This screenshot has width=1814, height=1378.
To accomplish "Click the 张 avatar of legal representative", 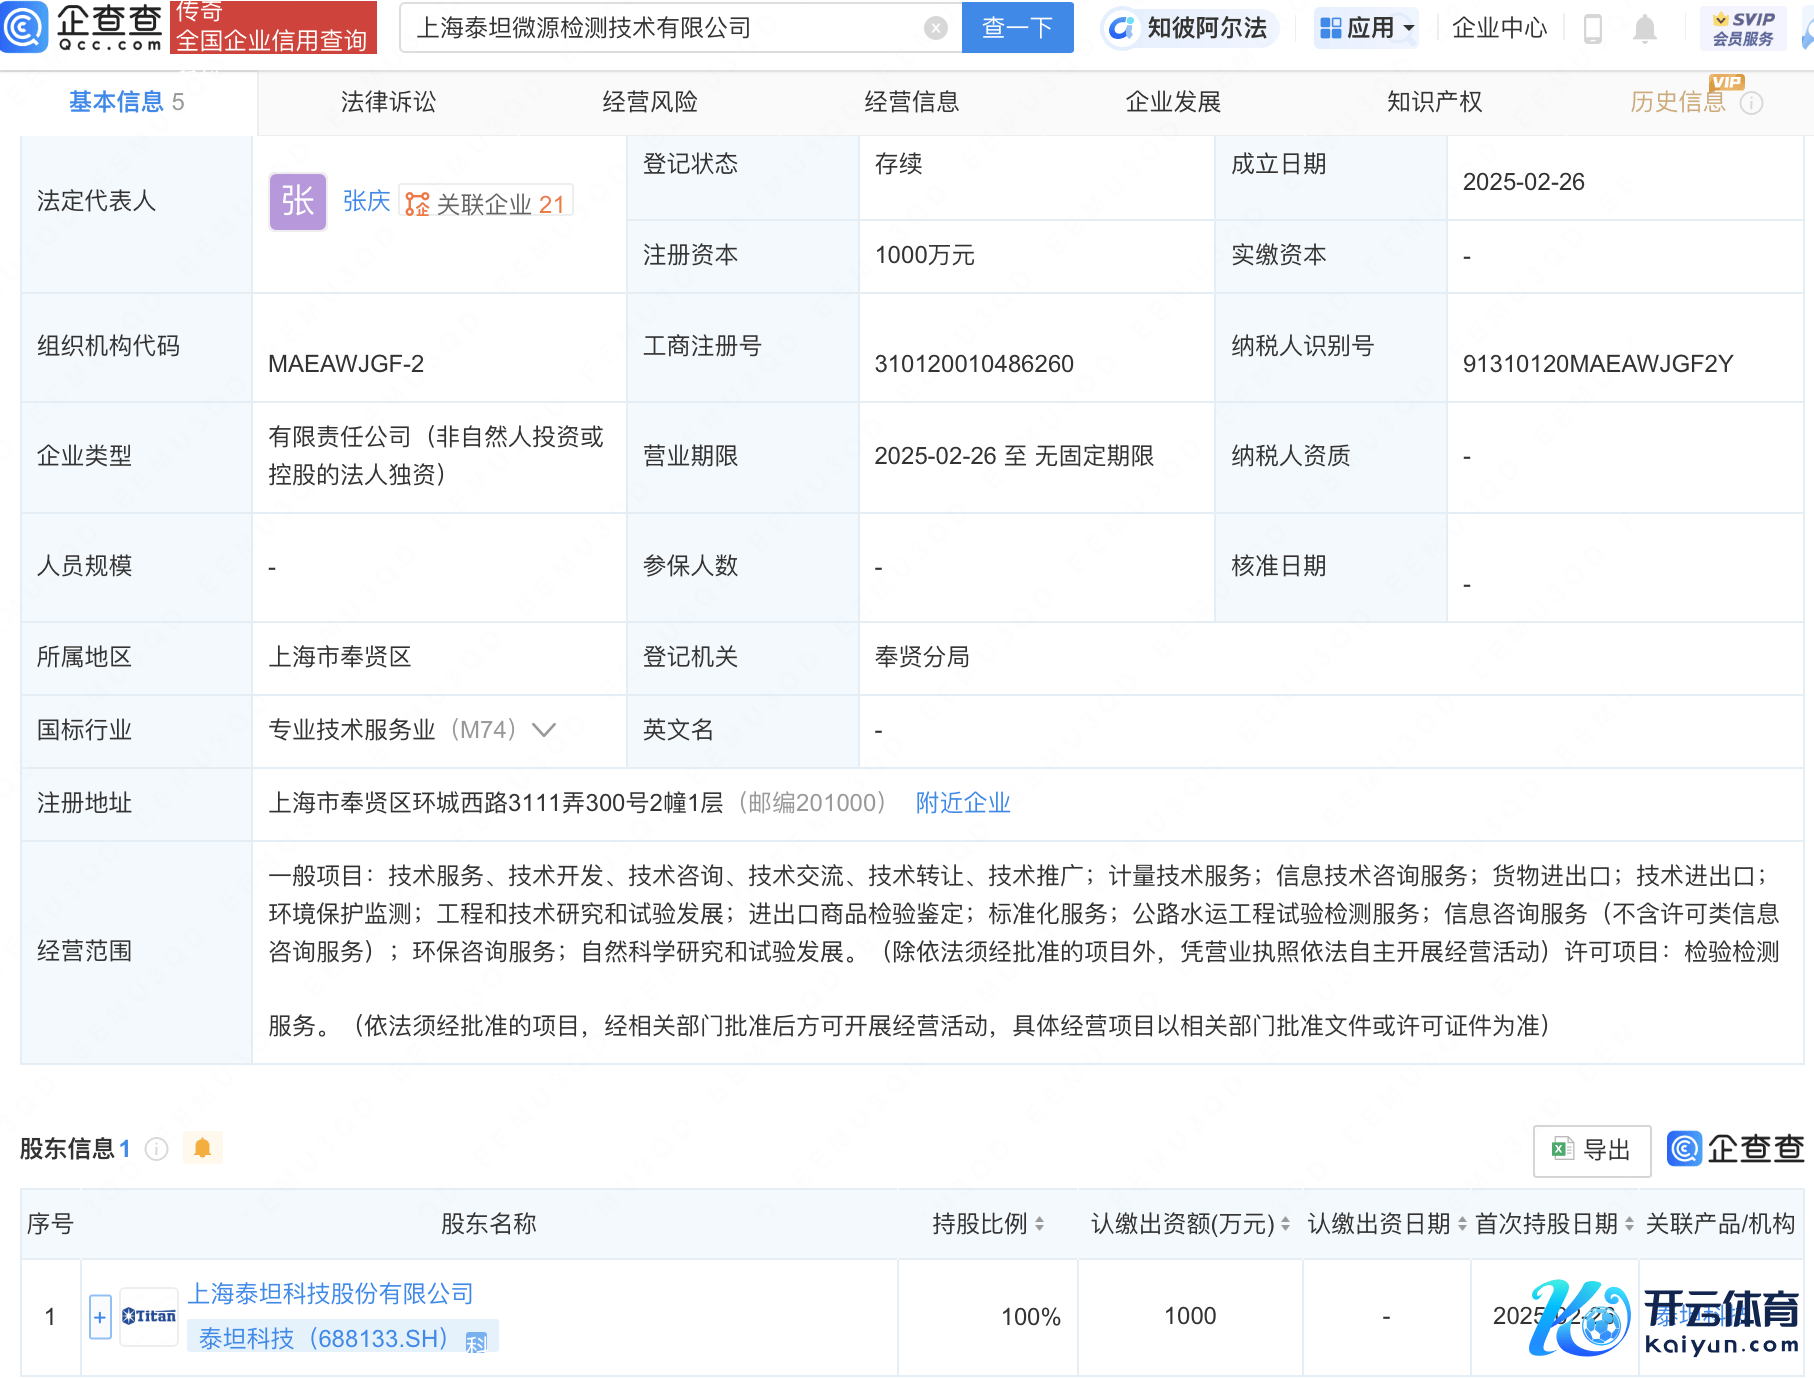I will click(297, 202).
